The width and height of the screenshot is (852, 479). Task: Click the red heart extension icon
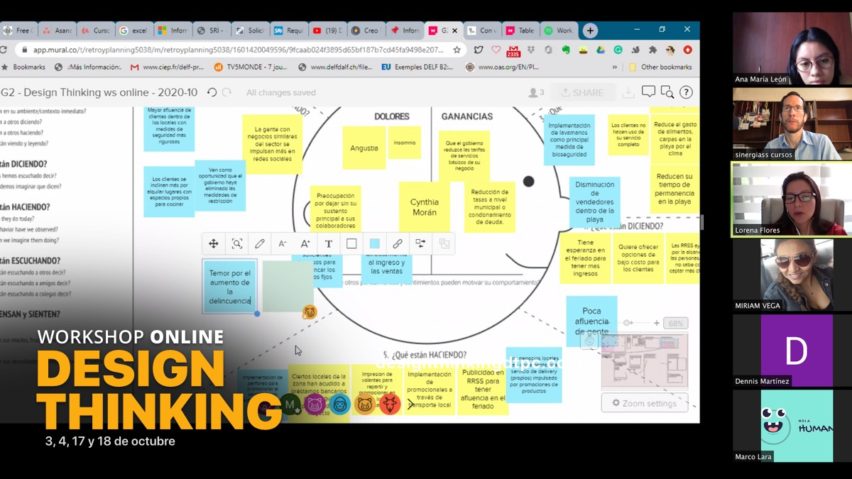click(496, 50)
